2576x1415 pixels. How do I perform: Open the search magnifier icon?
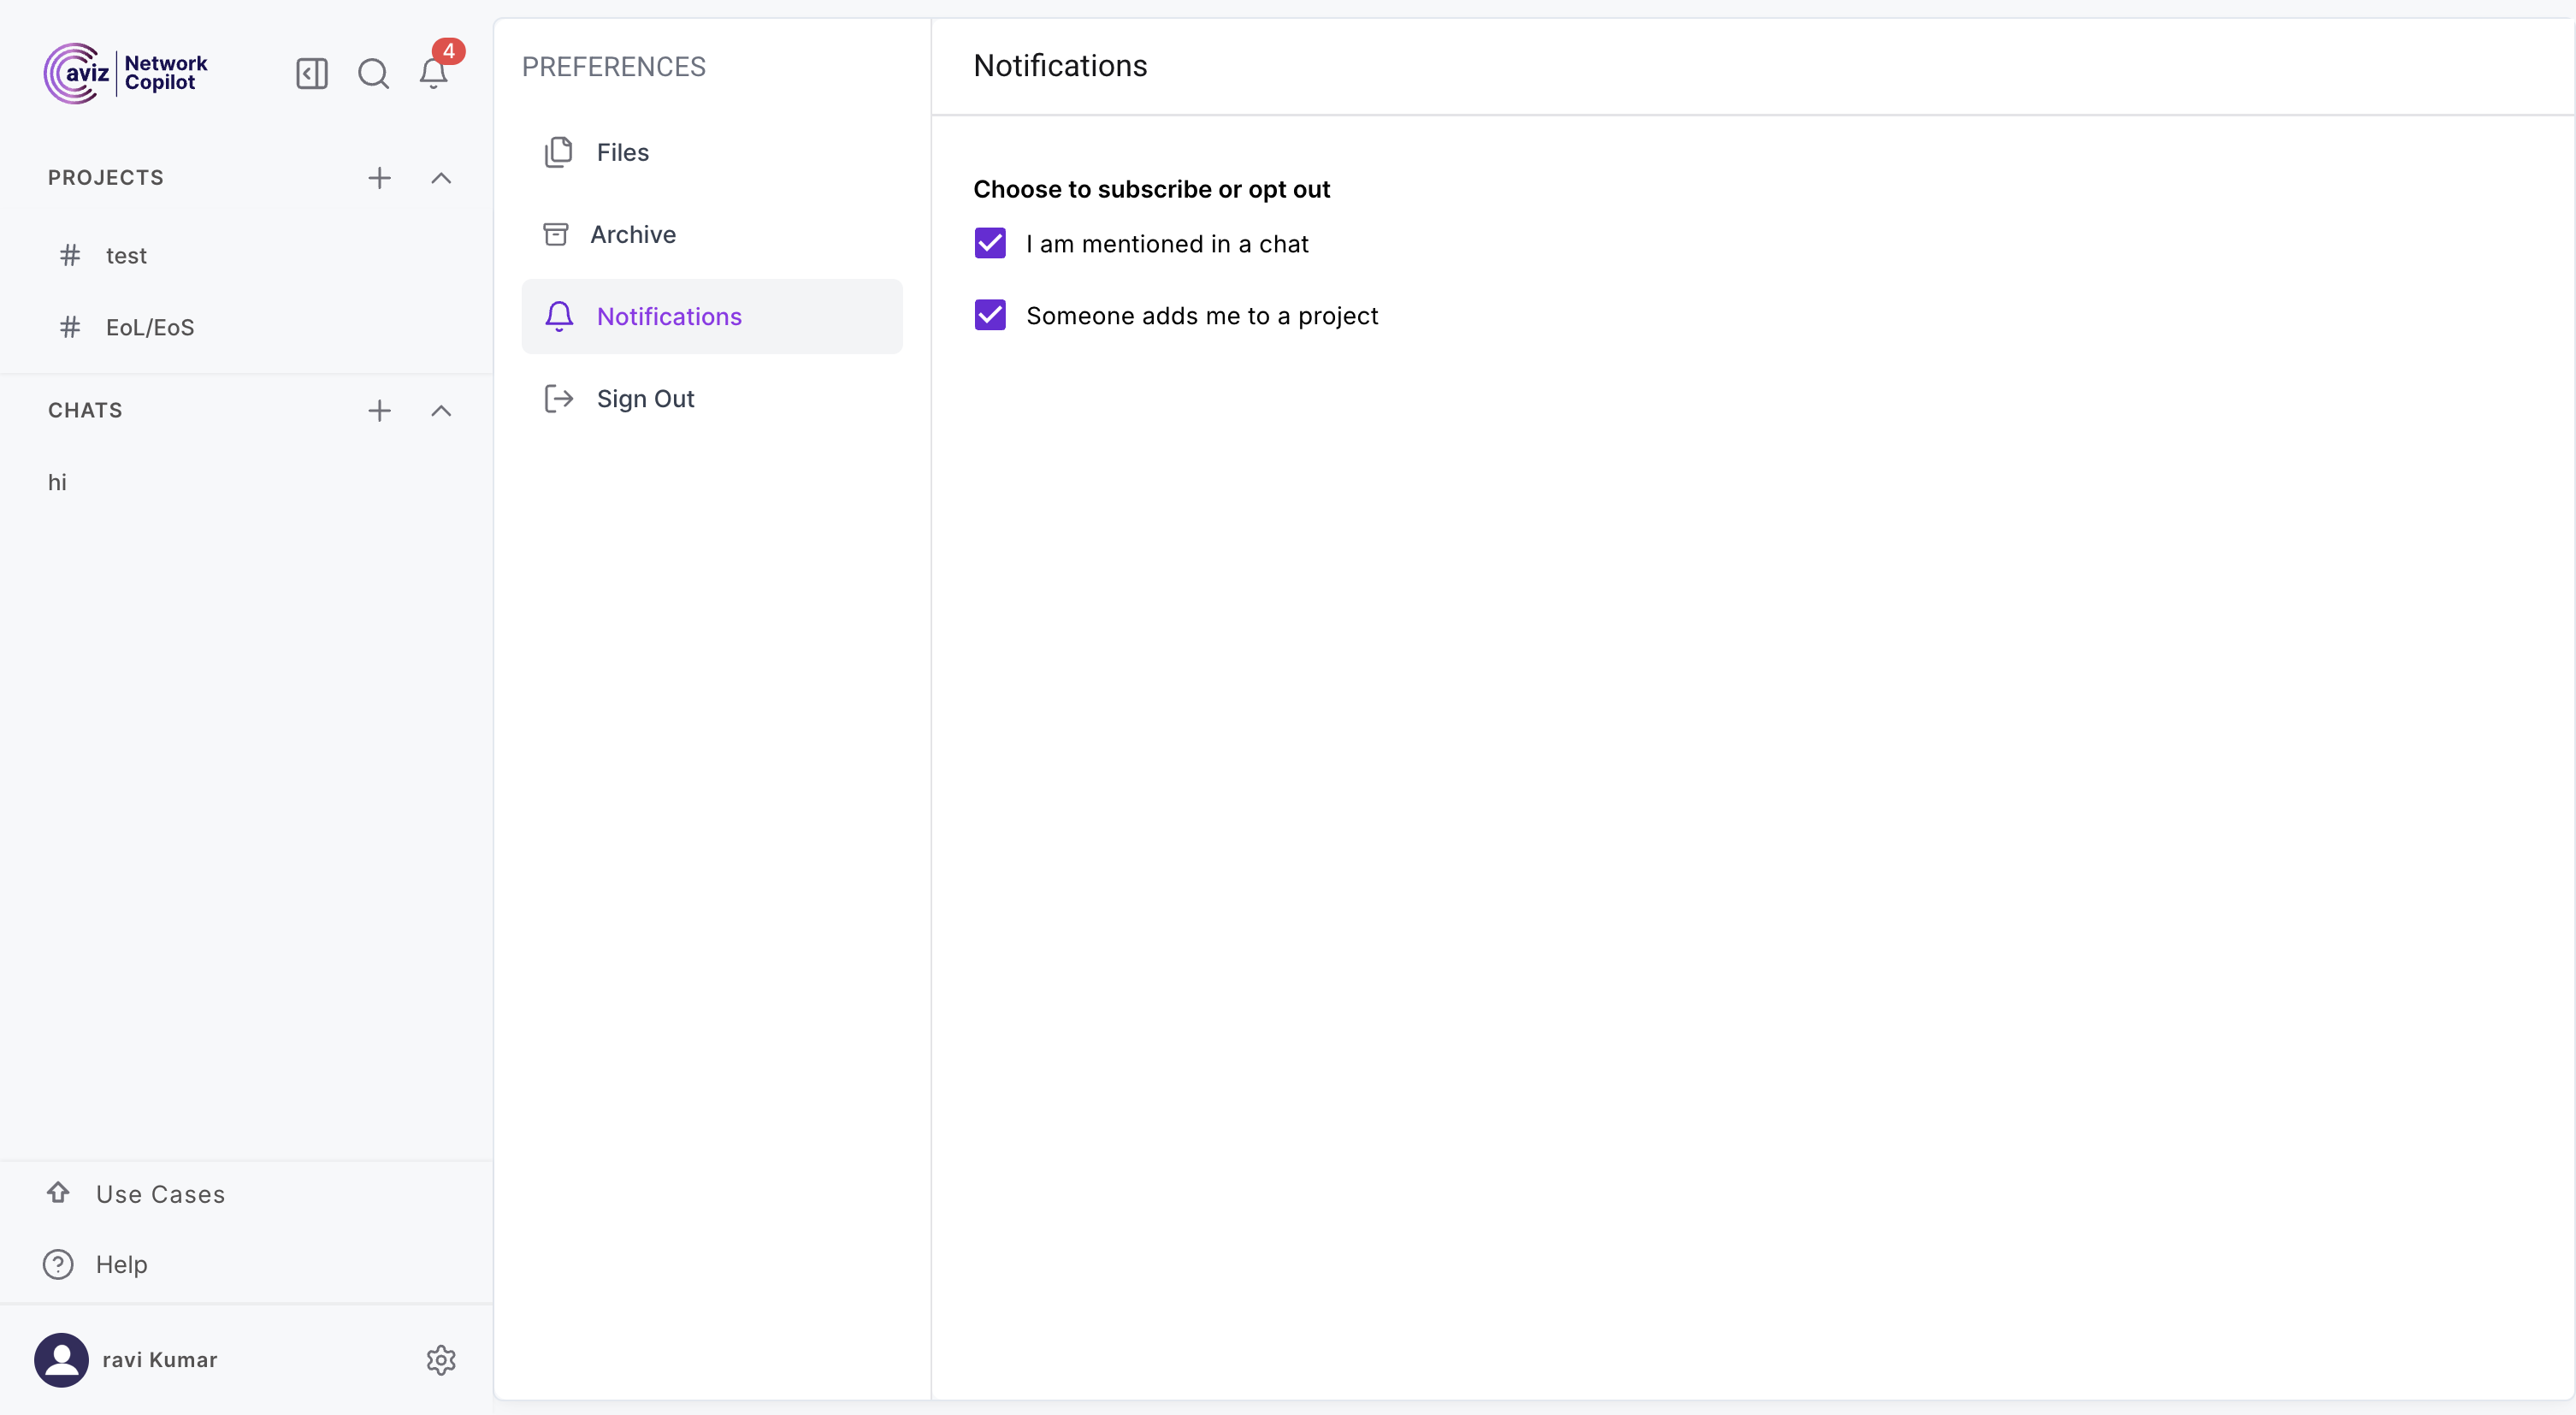(373, 73)
